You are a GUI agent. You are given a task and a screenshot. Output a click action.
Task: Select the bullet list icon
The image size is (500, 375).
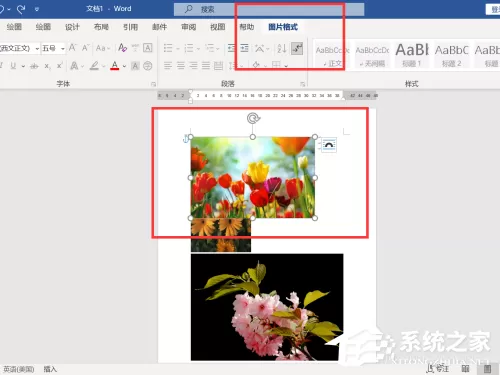tap(168, 48)
